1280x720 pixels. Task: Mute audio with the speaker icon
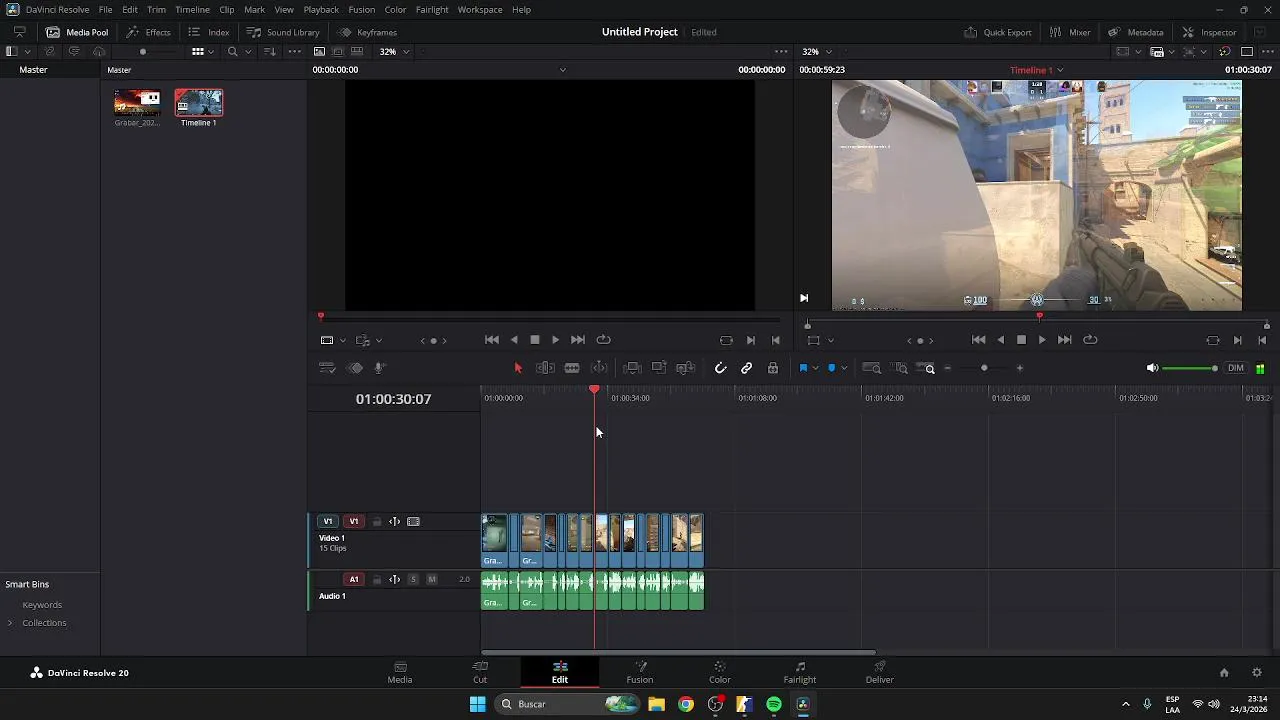click(x=1152, y=368)
